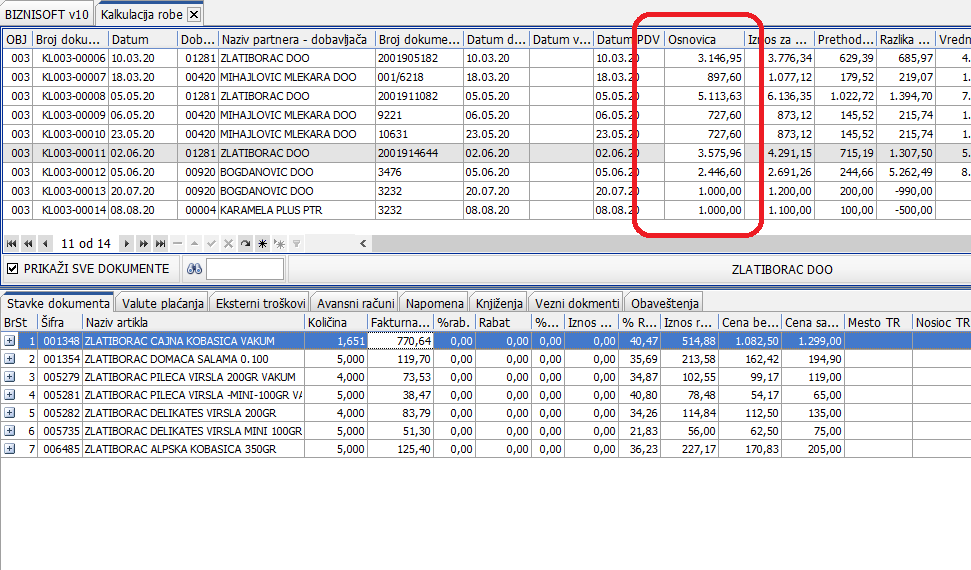Viewport: 971px width, 570px height.
Task: Expand item row ZLATIBORAC DOMACA SALAMA 0.100
Action: (9, 359)
